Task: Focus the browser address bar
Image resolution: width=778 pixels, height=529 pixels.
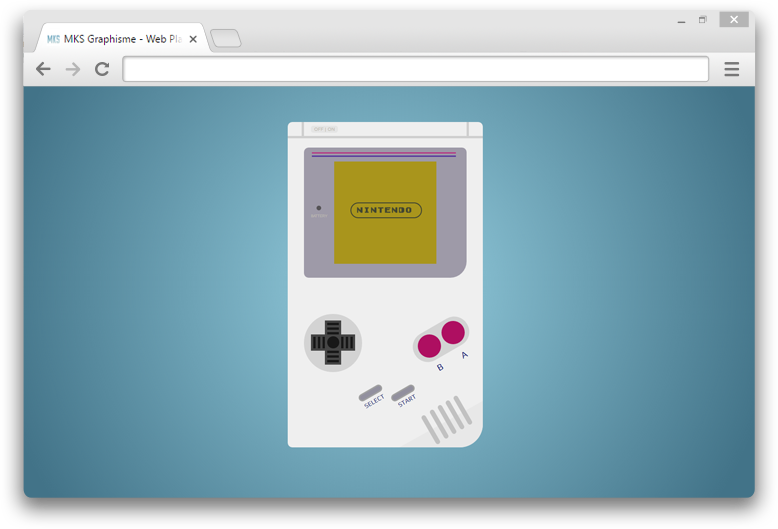Action: click(x=416, y=69)
